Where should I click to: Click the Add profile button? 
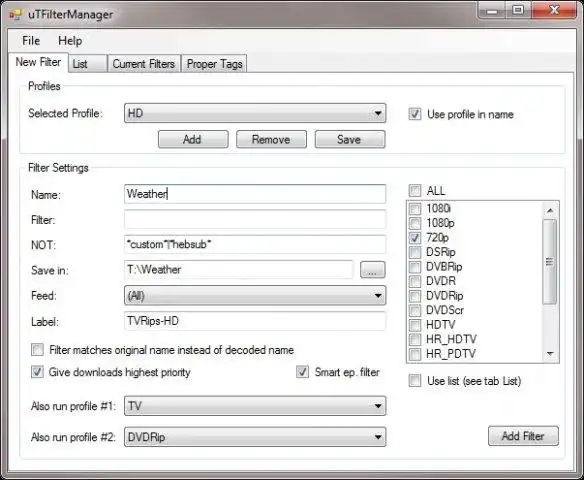pos(193,139)
